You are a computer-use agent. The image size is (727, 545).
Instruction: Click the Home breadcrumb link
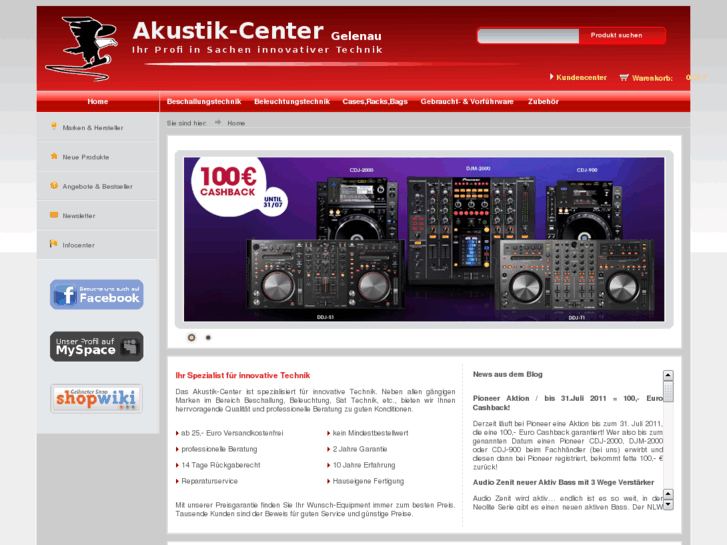point(236,123)
